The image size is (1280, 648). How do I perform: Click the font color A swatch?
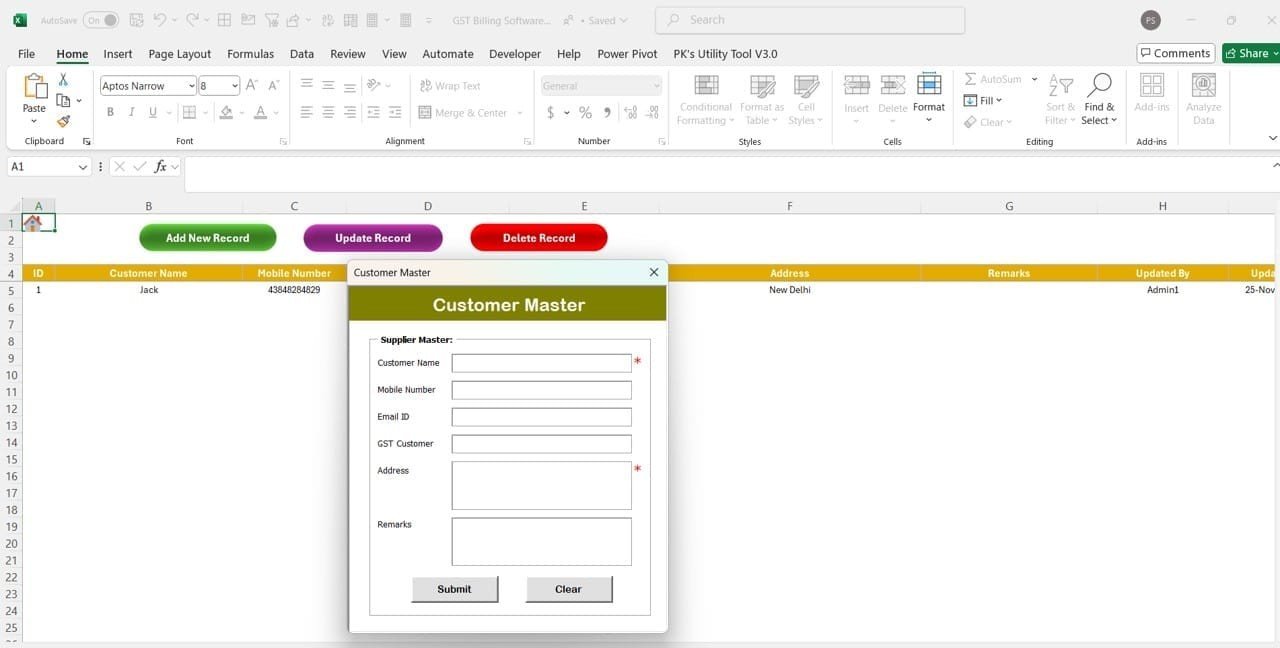(260, 113)
